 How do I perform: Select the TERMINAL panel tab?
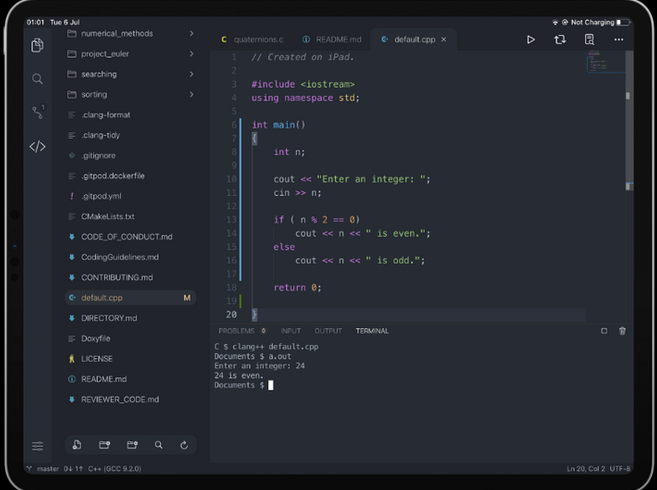pyautogui.click(x=372, y=331)
